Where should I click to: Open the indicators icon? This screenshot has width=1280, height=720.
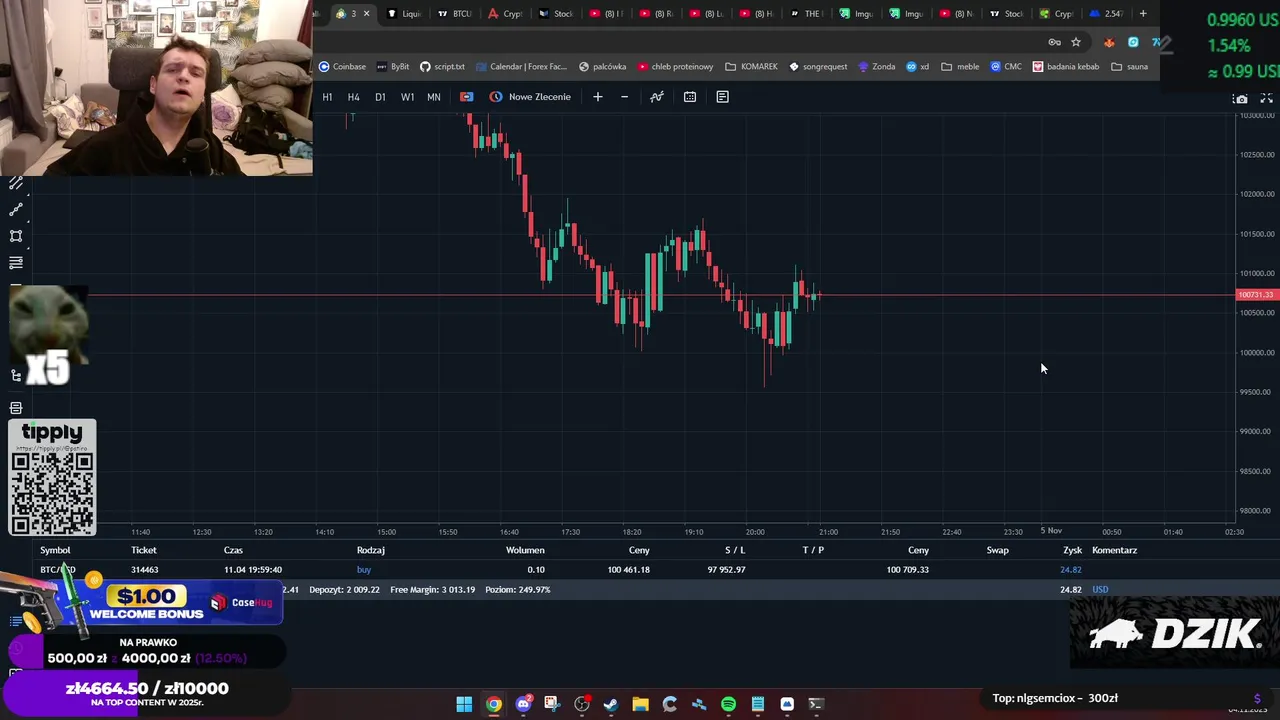[x=657, y=97]
